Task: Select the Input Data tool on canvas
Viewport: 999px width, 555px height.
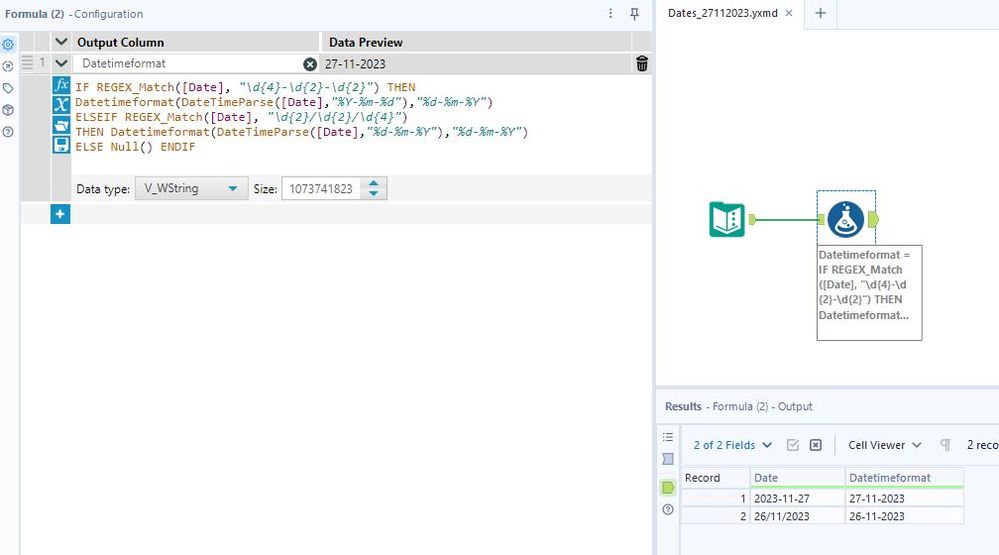Action: point(727,219)
